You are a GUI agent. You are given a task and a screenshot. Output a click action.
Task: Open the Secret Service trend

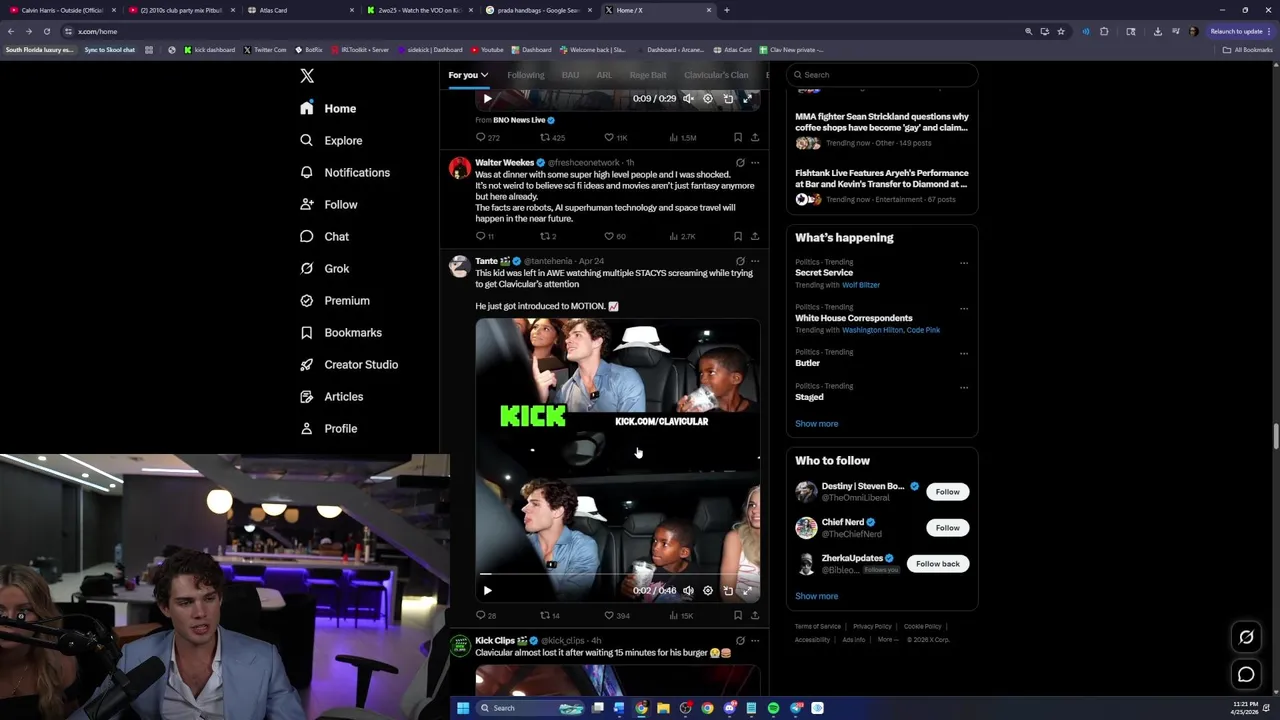point(824,273)
